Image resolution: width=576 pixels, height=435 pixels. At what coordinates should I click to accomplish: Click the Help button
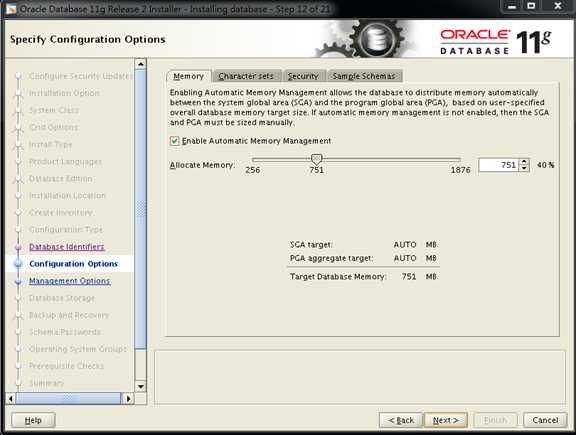point(33,420)
